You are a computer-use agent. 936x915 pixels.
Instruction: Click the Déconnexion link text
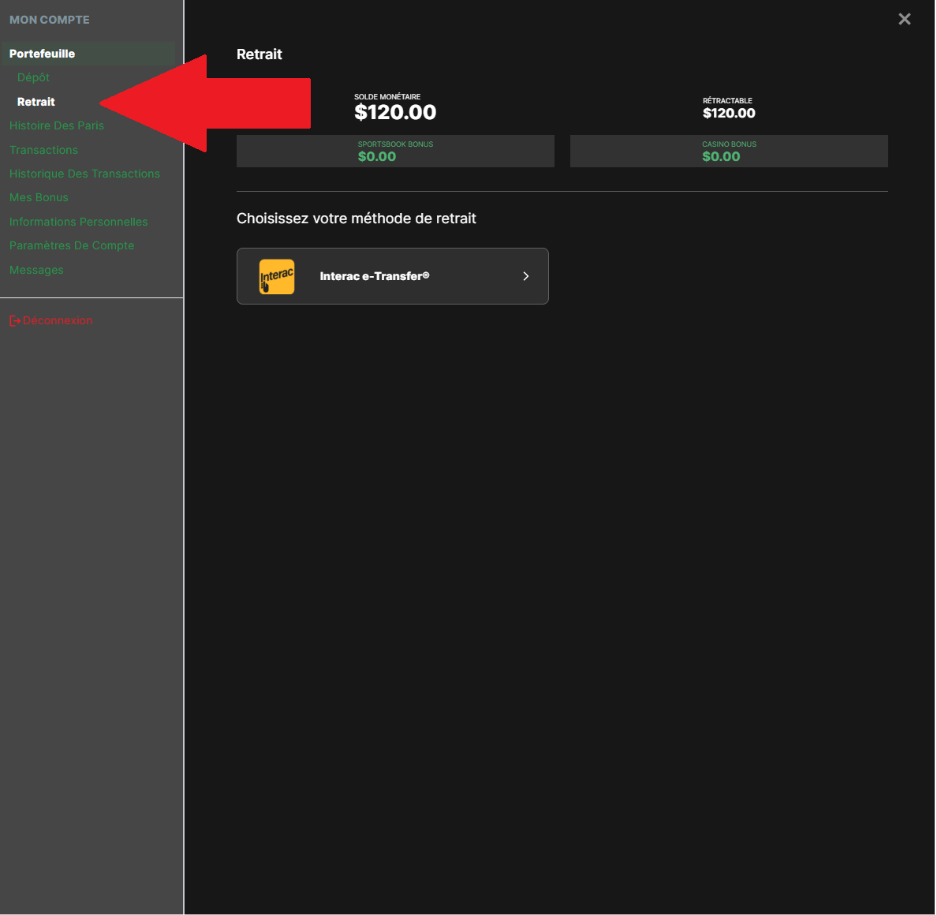tap(58, 321)
